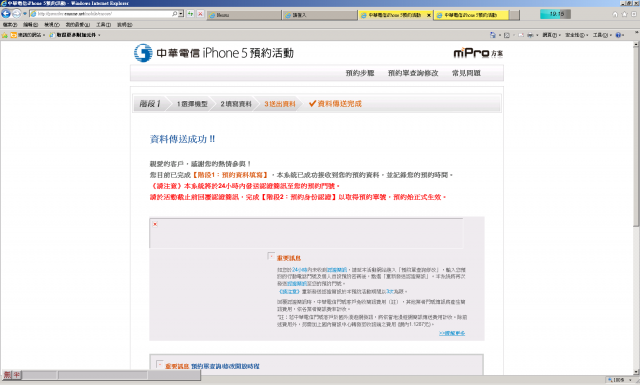Open the 工具 (Tools) command bar dropdown
The image size is (640, 385).
tap(602, 35)
